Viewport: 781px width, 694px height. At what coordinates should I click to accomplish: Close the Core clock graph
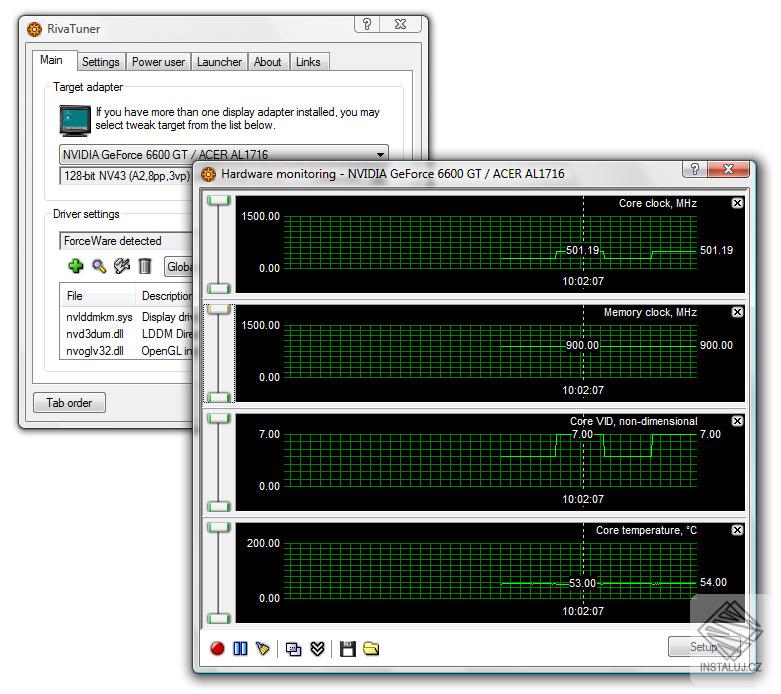[x=737, y=203]
